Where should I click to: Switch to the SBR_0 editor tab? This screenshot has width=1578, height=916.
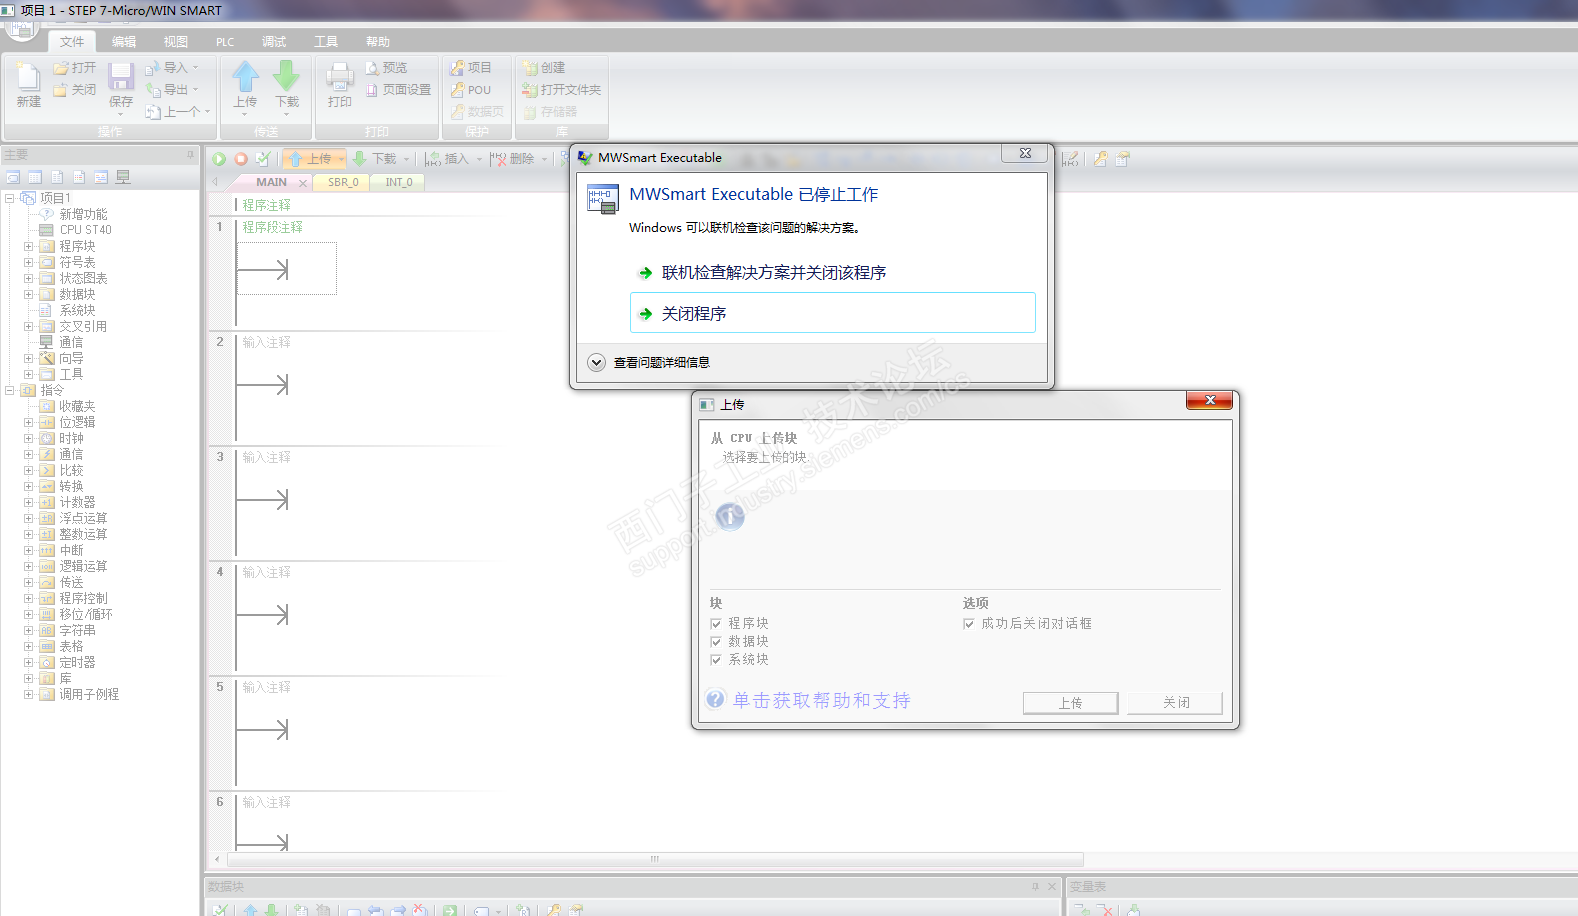click(x=343, y=182)
